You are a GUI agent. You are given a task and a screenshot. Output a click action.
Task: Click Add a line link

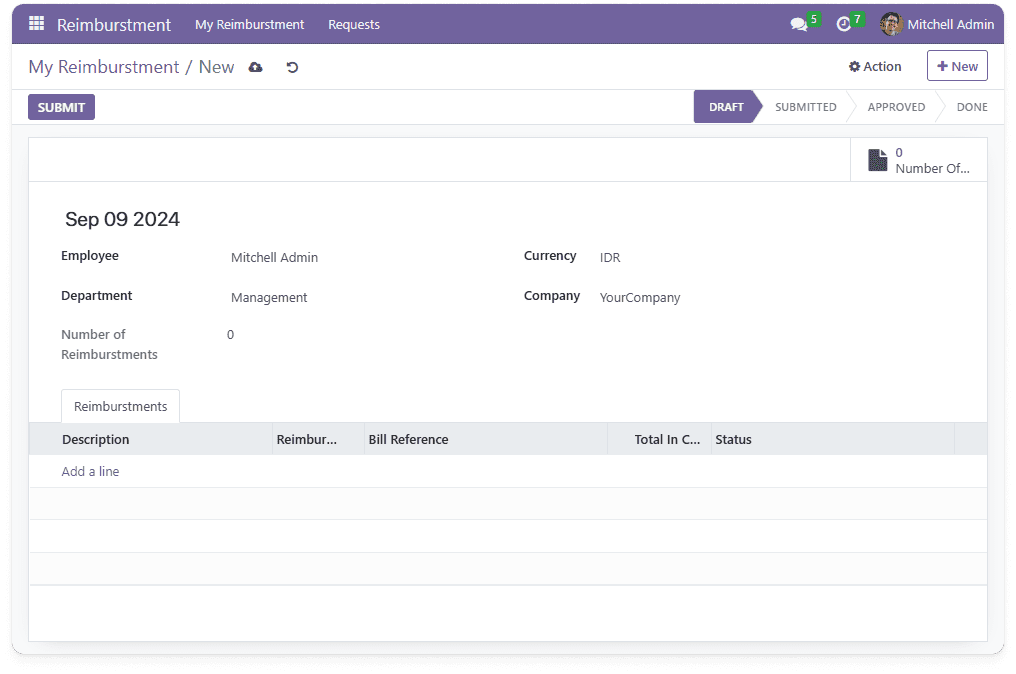(90, 471)
